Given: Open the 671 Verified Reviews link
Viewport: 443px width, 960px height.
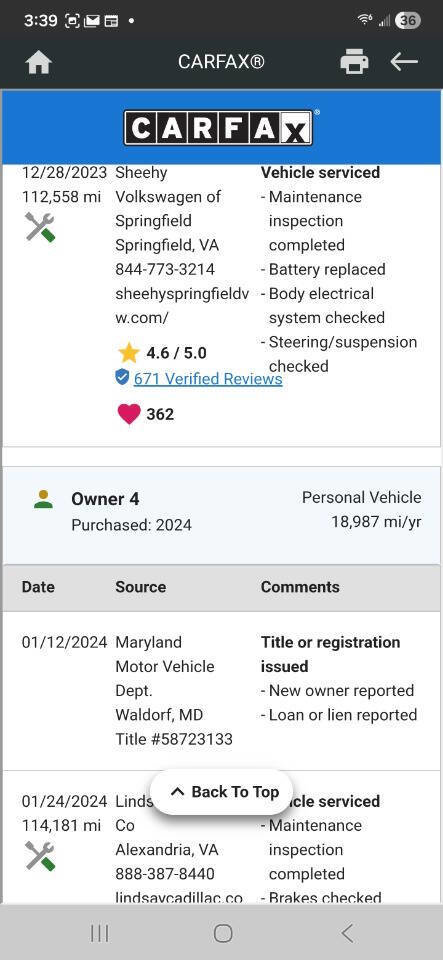Looking at the screenshot, I should 208,379.
